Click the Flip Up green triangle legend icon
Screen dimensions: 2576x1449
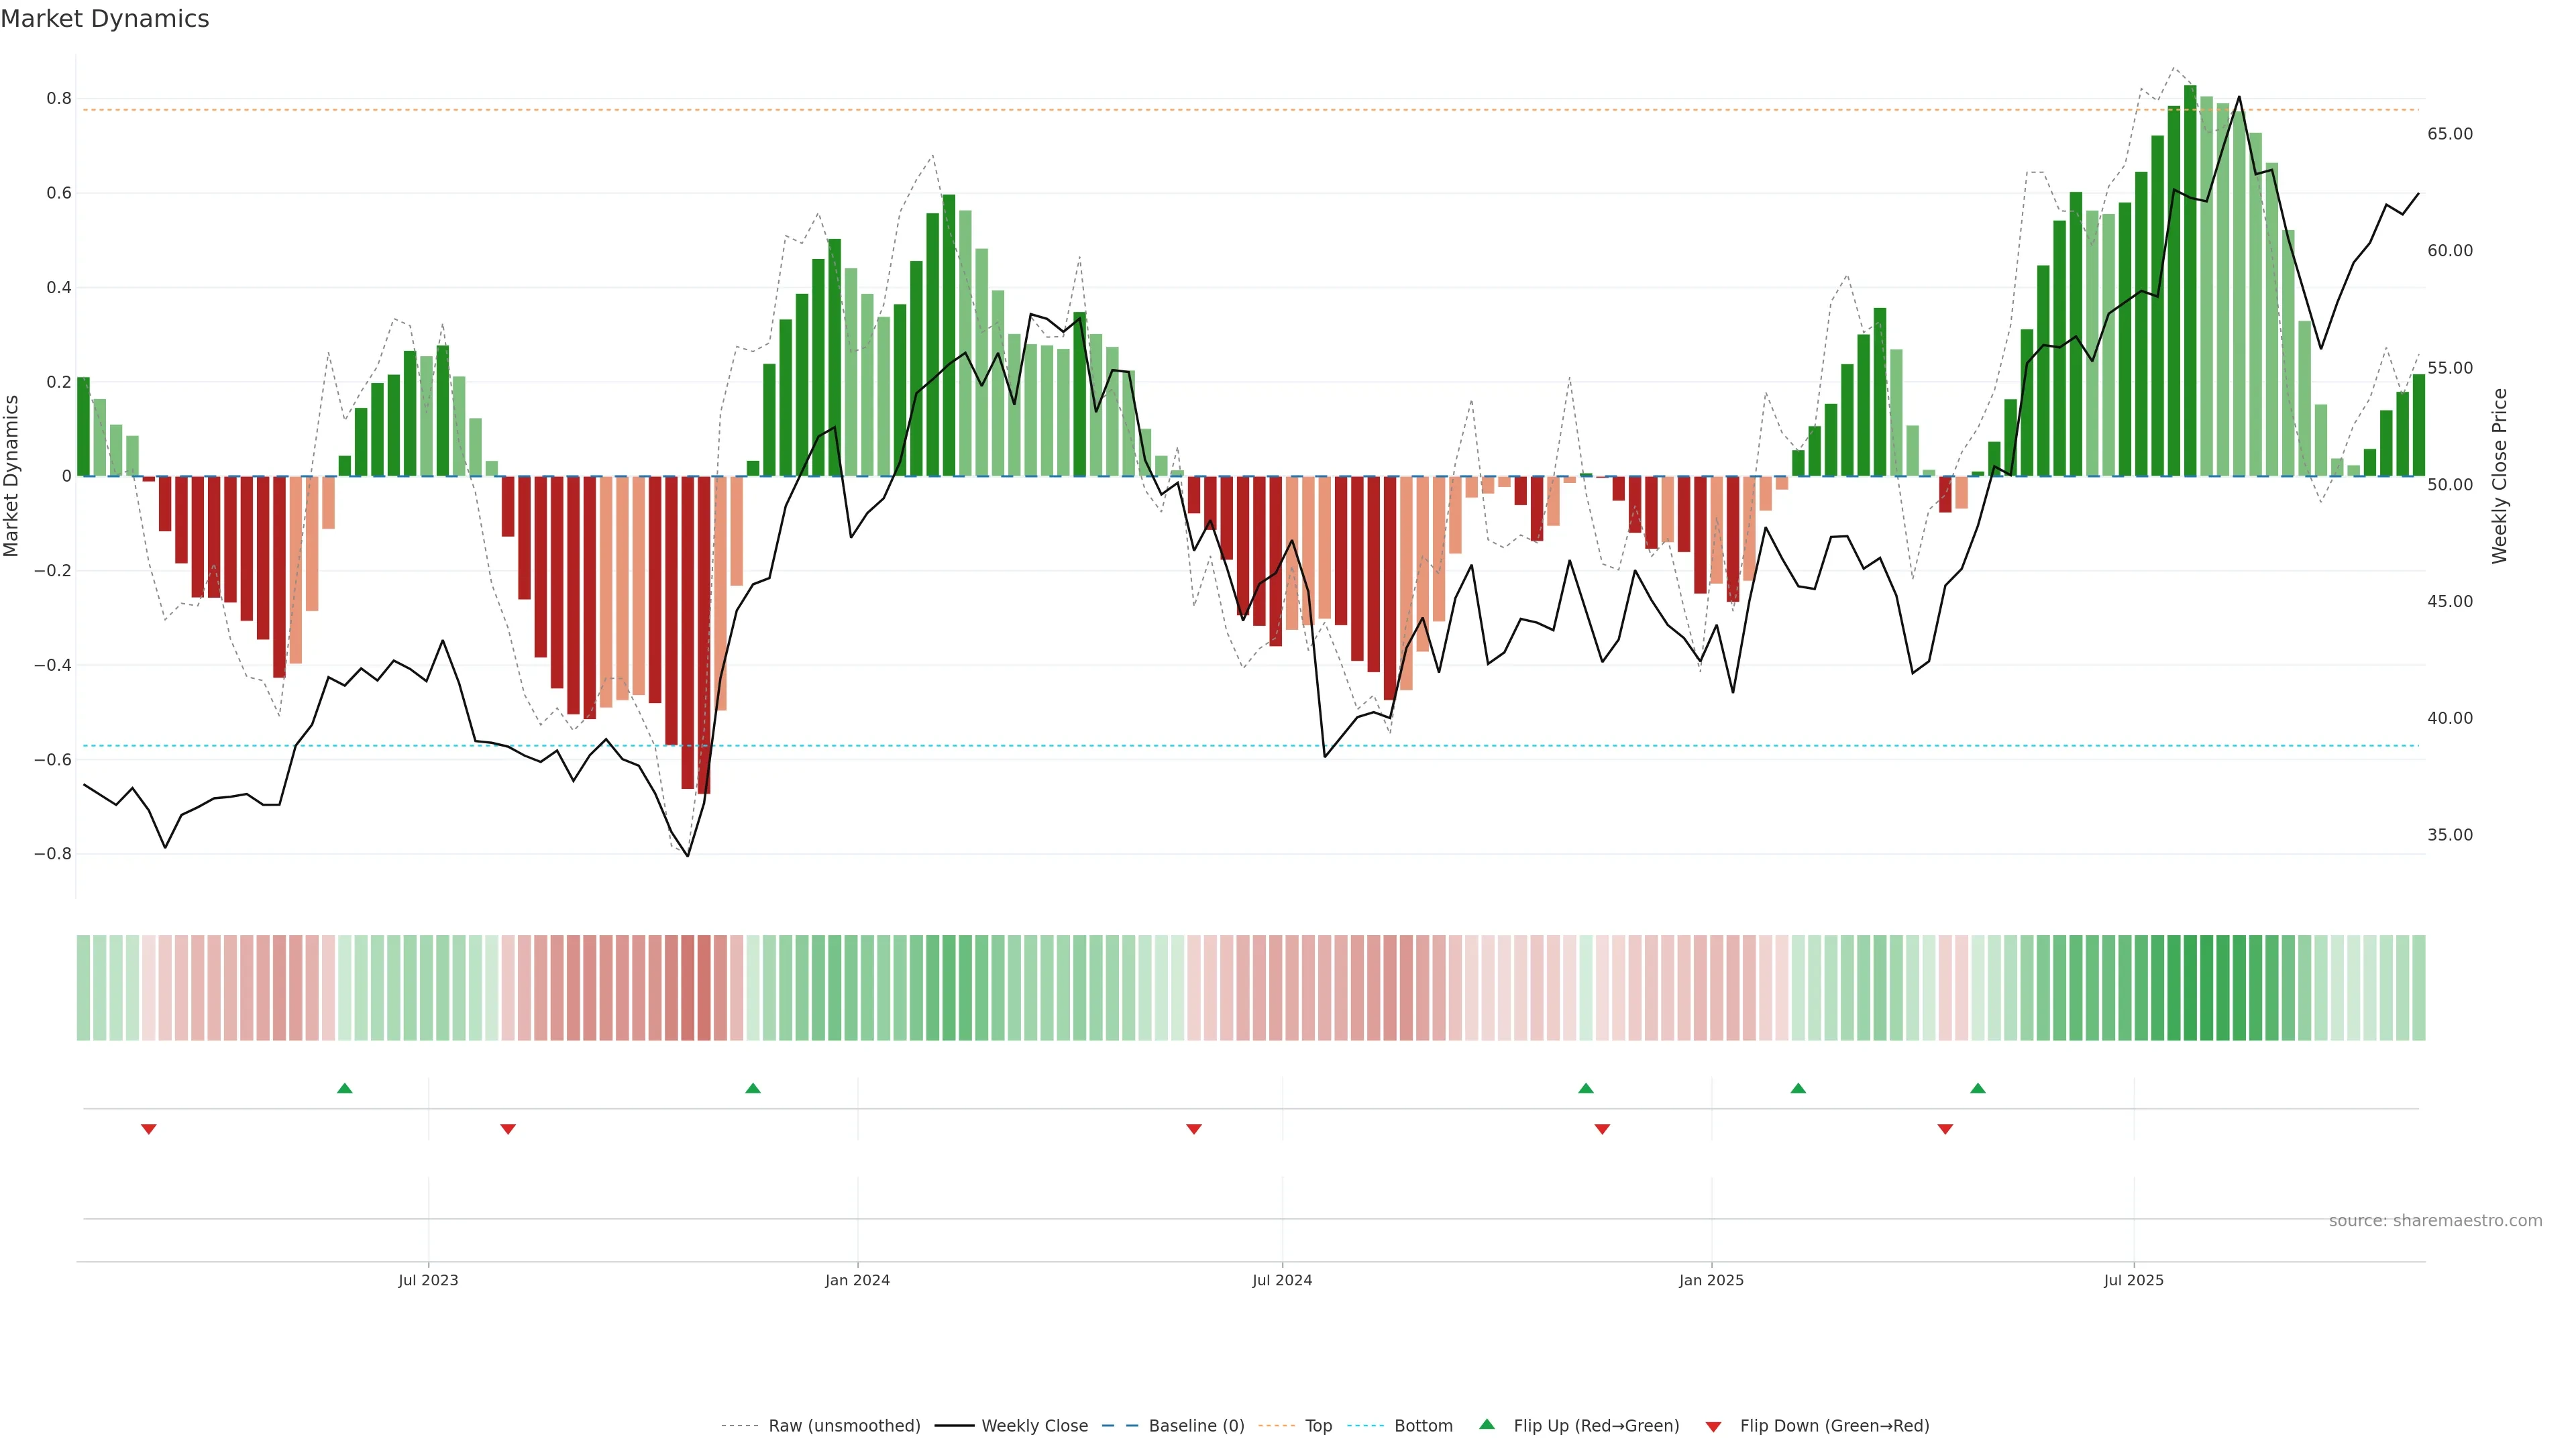(x=1486, y=1424)
